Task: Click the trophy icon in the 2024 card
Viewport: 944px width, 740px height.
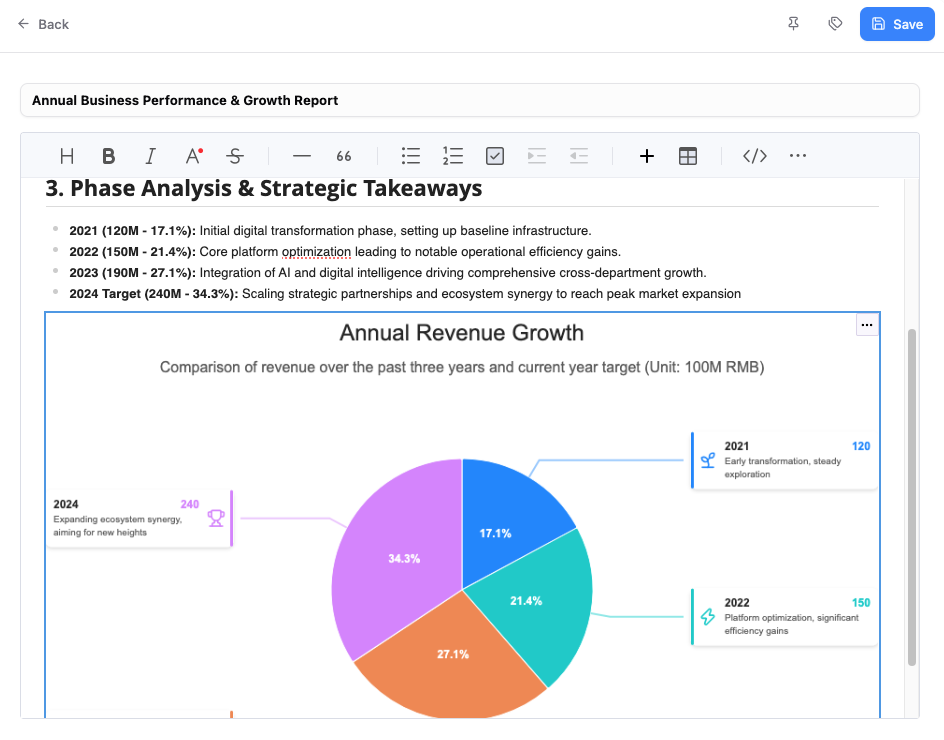Action: (x=216, y=518)
